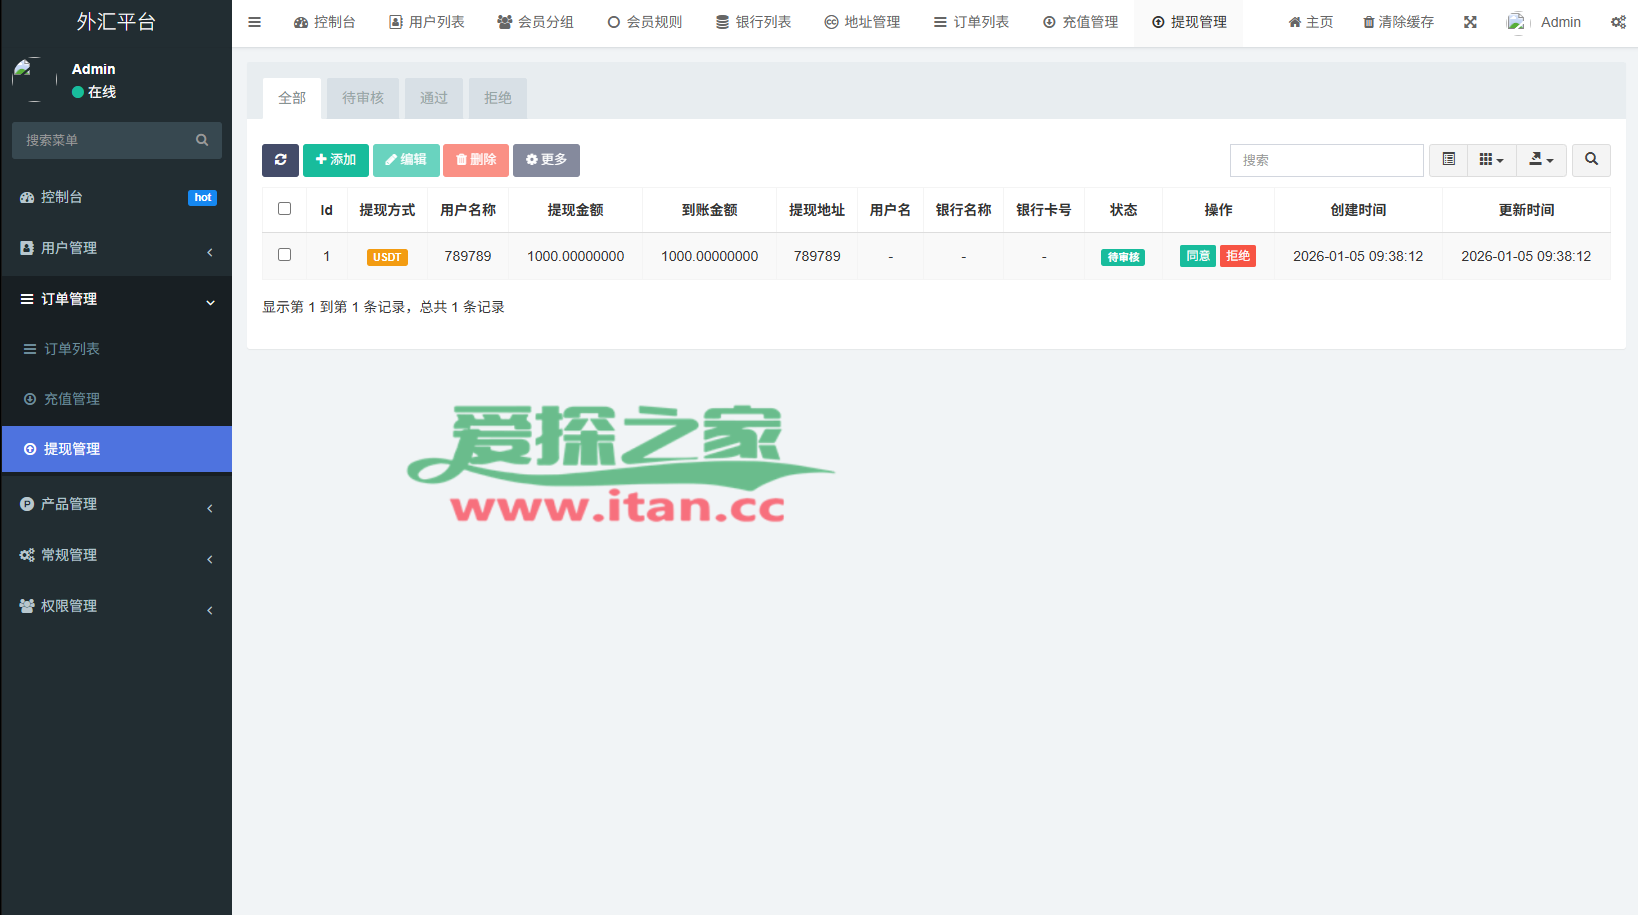Click the table 搜索 input field

(1326, 160)
